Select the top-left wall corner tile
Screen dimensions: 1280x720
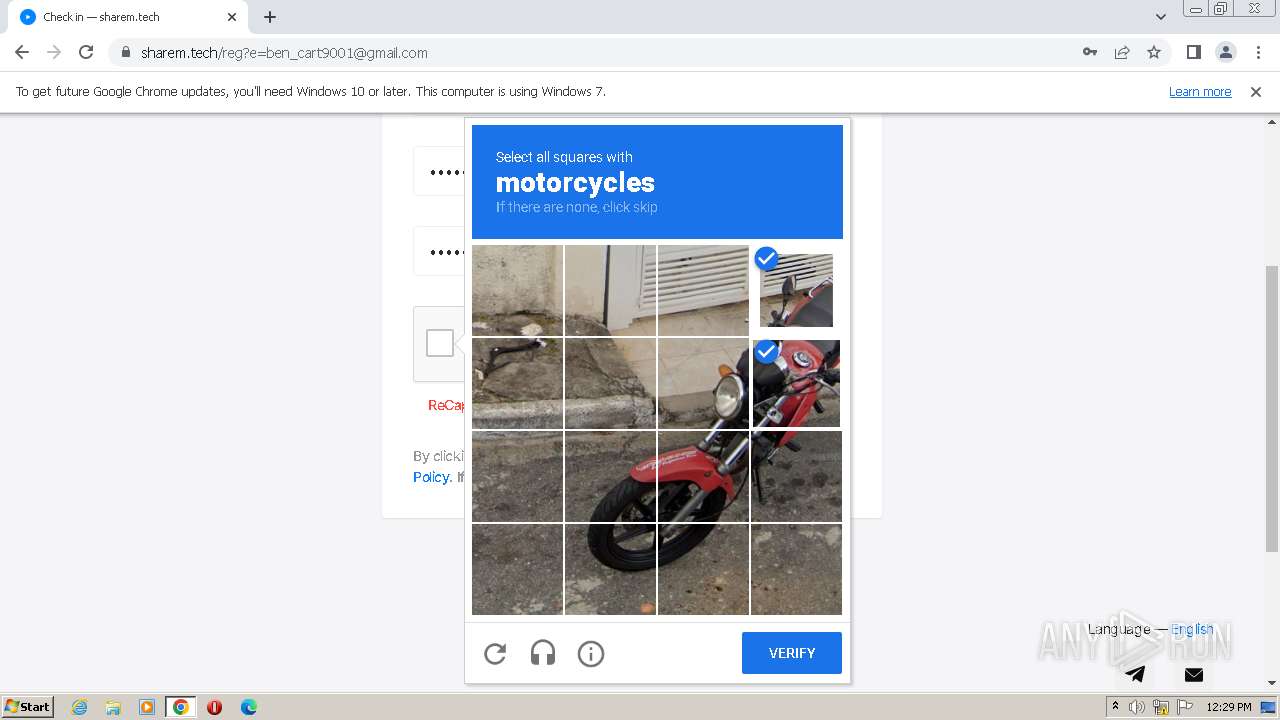[x=517, y=291]
